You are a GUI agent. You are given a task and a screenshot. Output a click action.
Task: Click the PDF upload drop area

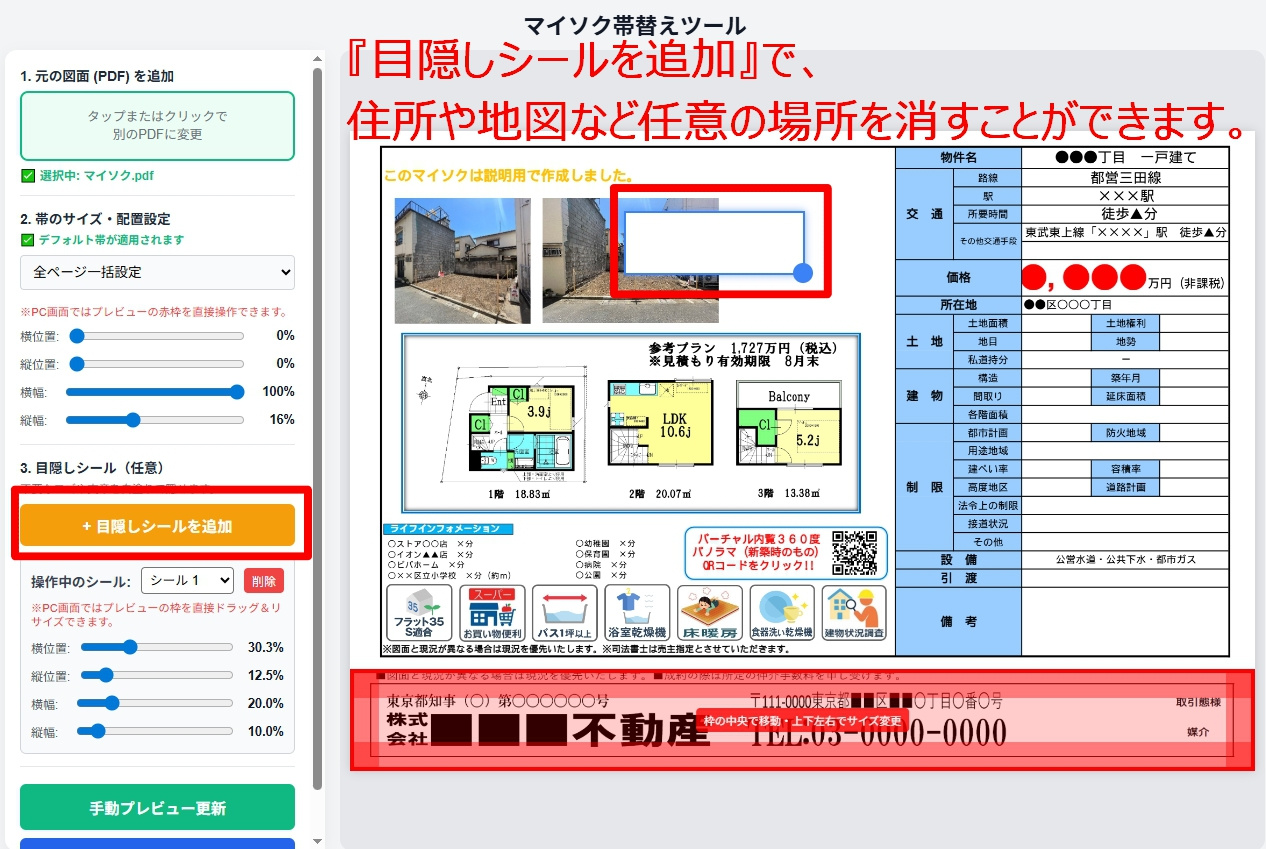[157, 126]
